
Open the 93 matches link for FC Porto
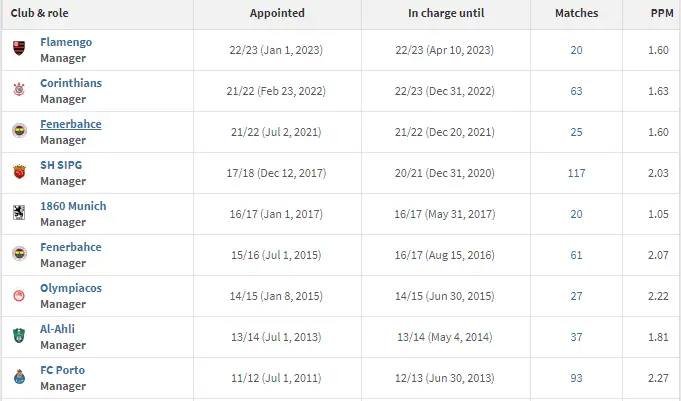pos(576,378)
